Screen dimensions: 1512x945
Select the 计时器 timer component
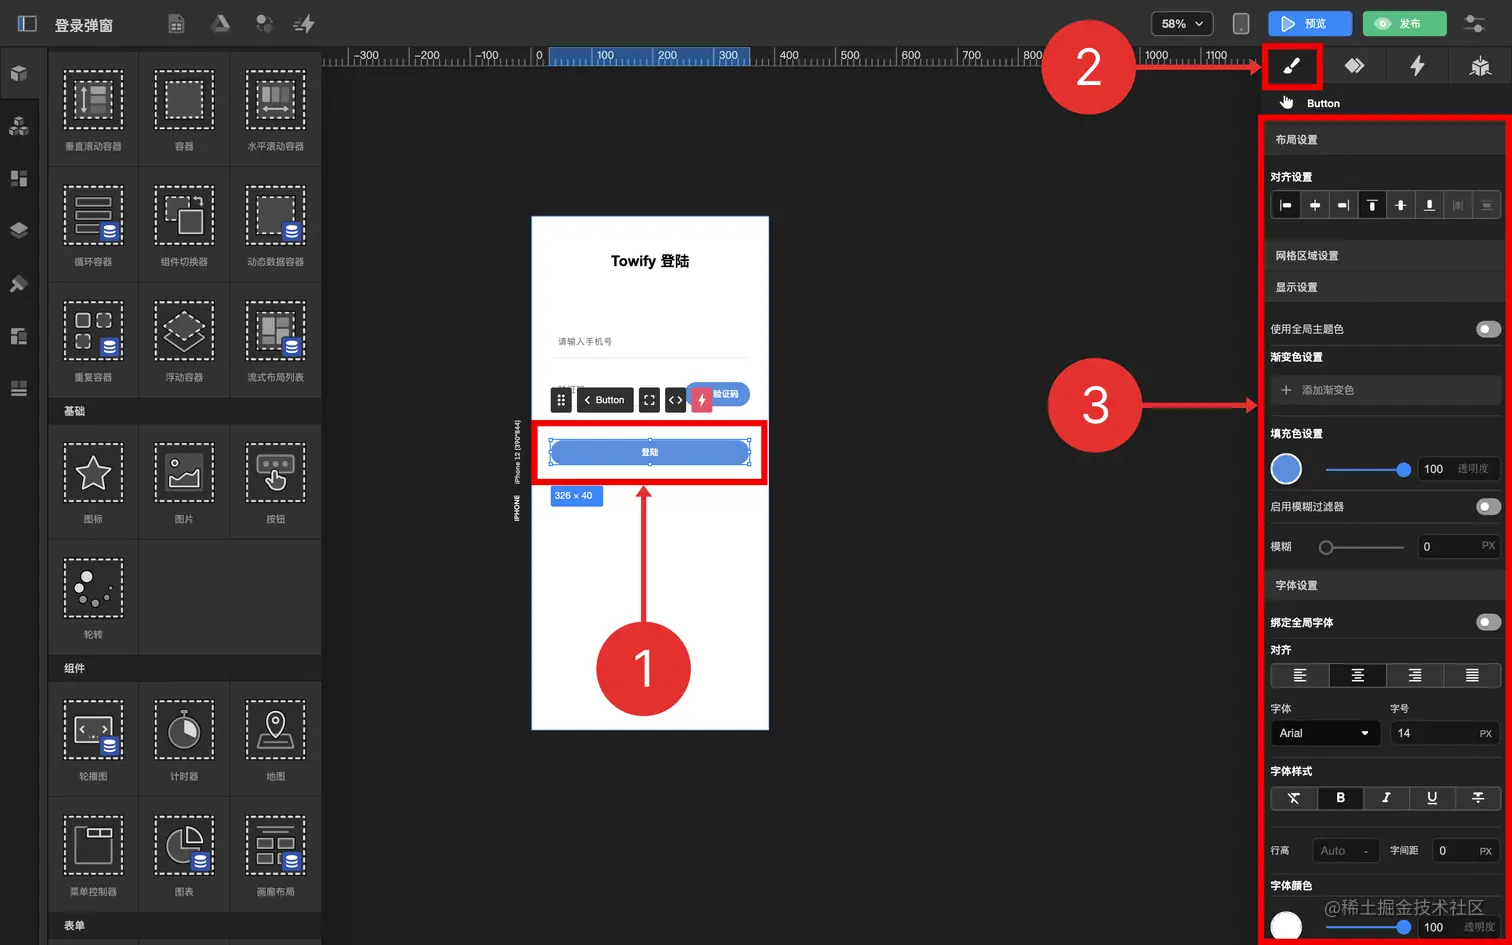click(184, 739)
